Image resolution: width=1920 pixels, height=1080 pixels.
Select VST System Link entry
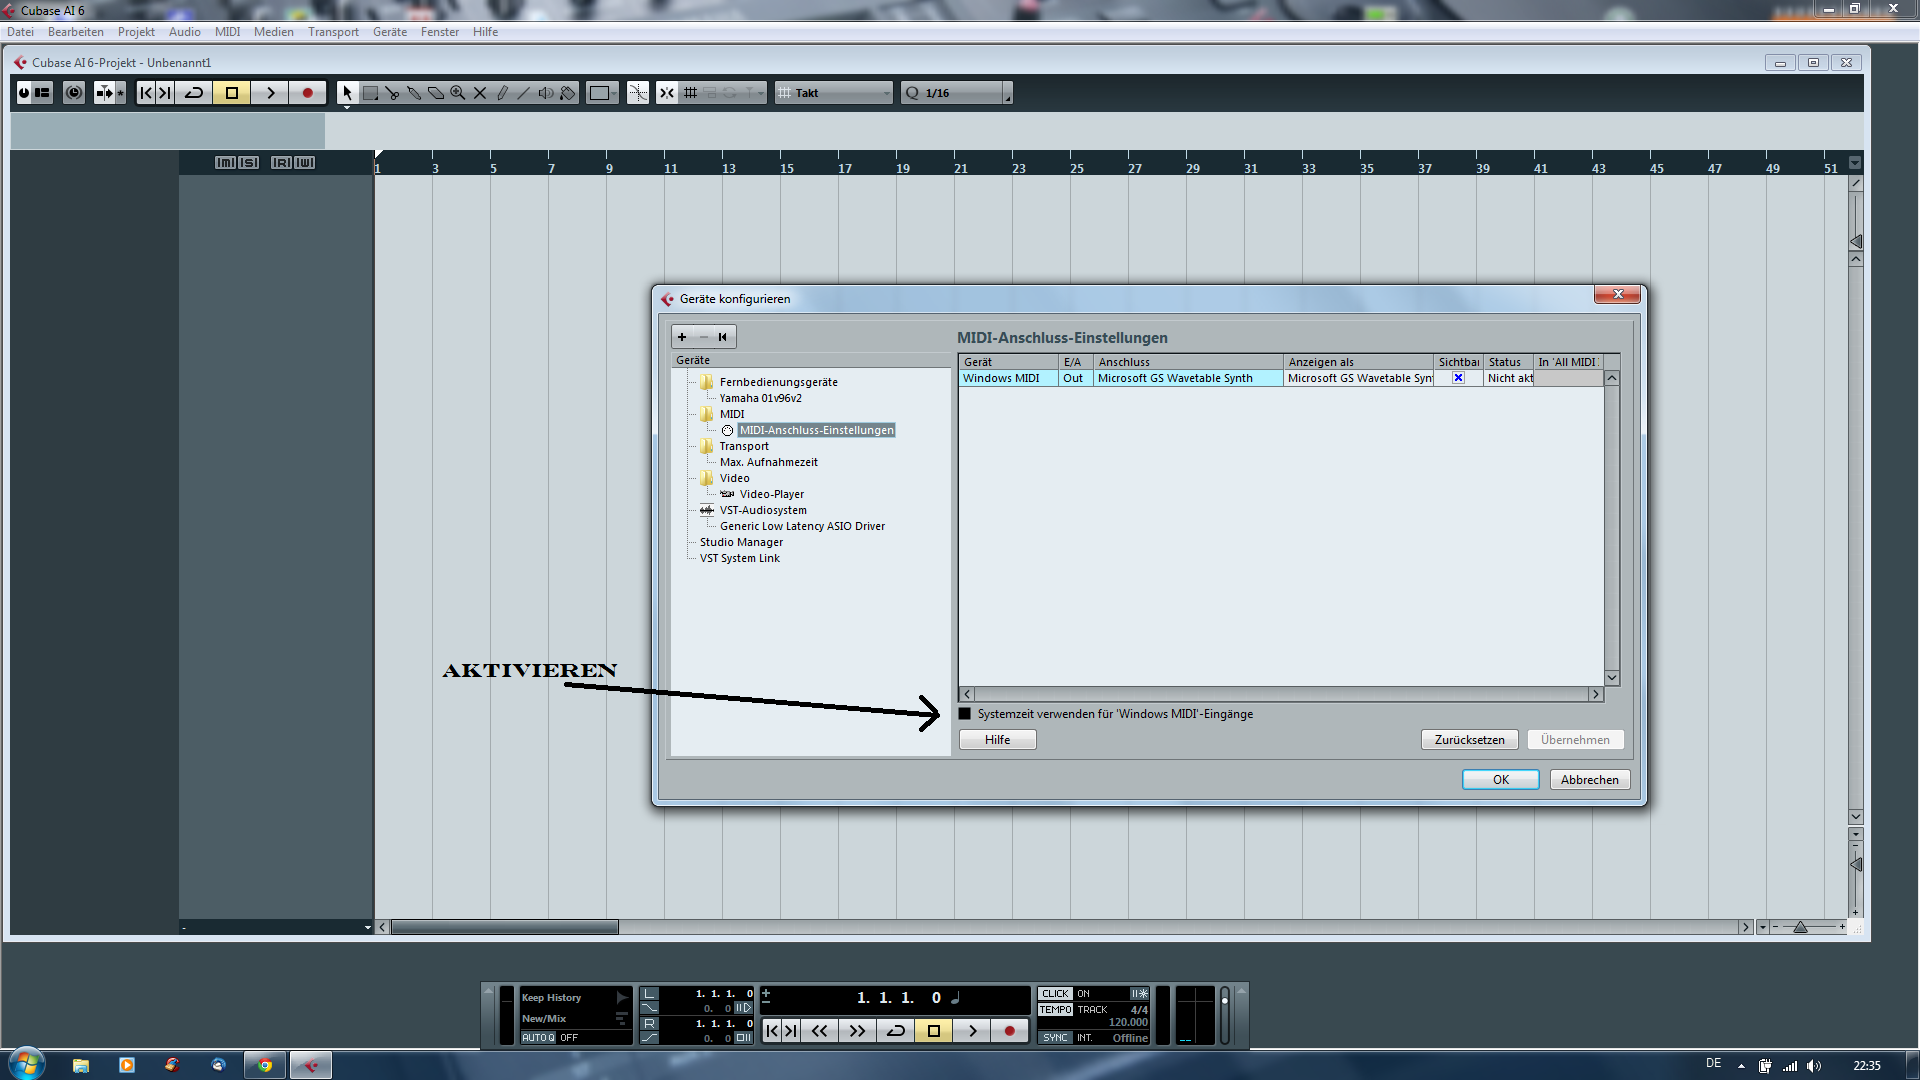pos(739,558)
